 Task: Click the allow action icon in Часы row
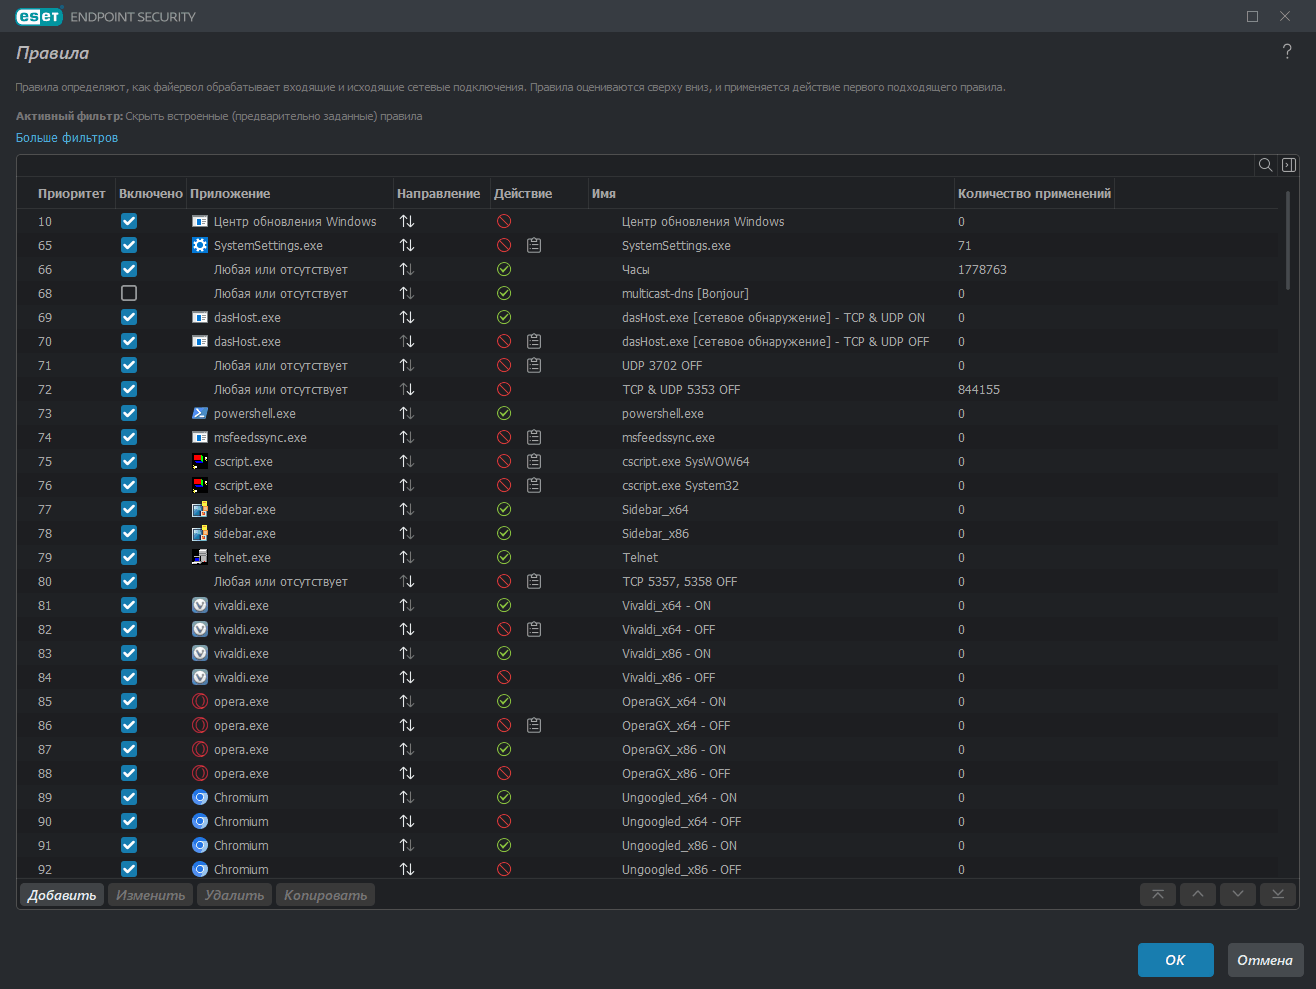pyautogui.click(x=504, y=269)
